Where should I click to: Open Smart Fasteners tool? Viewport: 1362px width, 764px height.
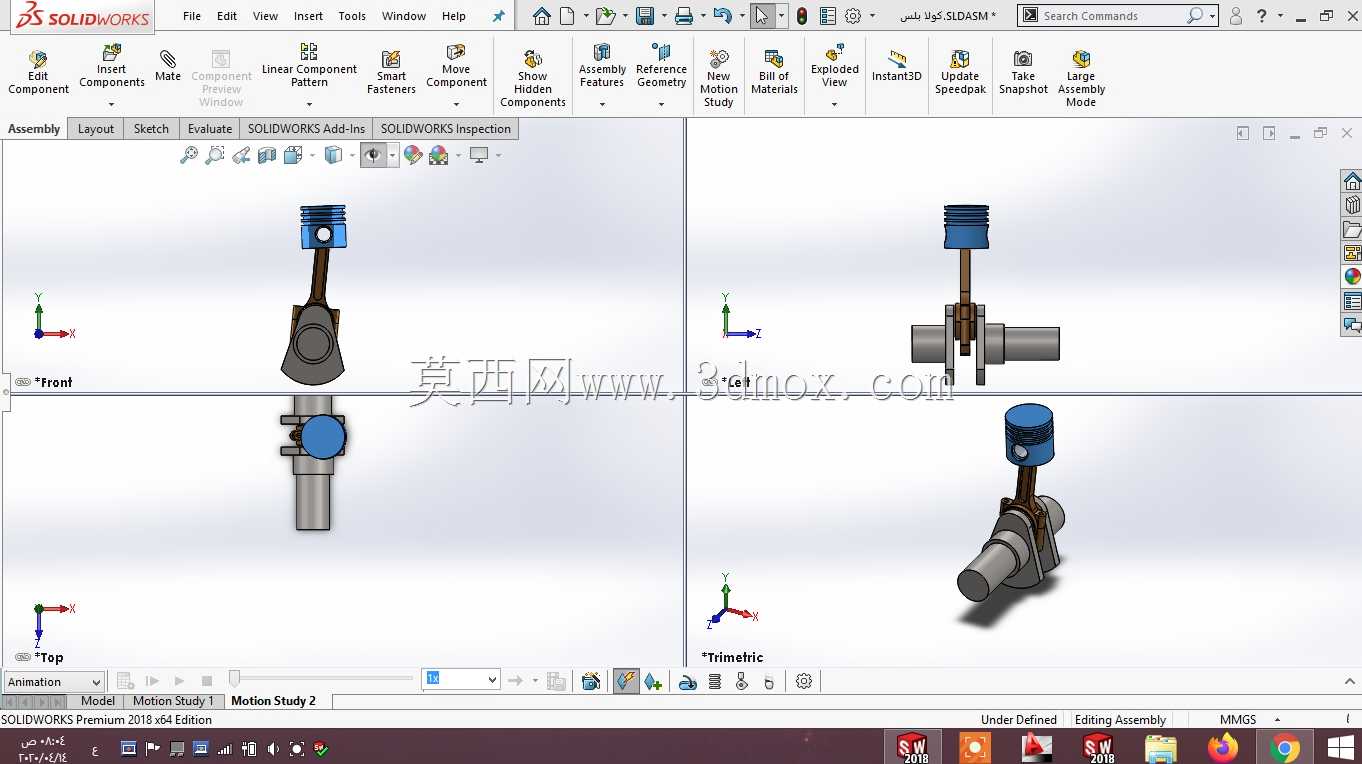pyautogui.click(x=391, y=73)
